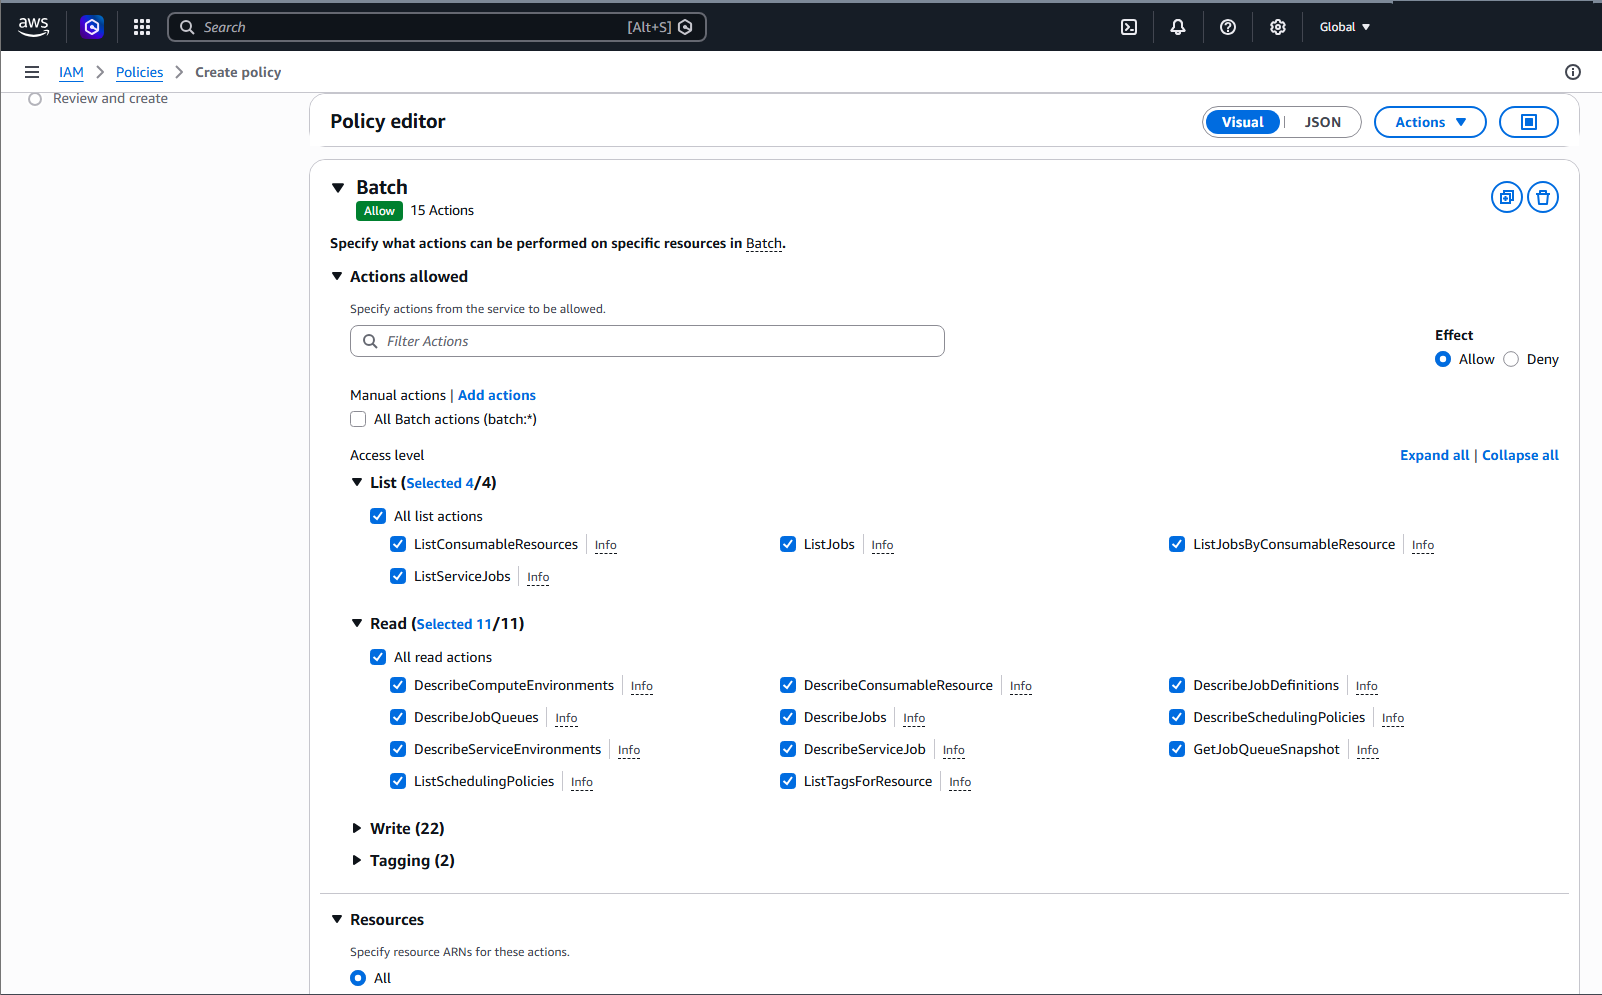Select the Allow effect radio
Screen dimensions: 1602x995
point(1443,359)
